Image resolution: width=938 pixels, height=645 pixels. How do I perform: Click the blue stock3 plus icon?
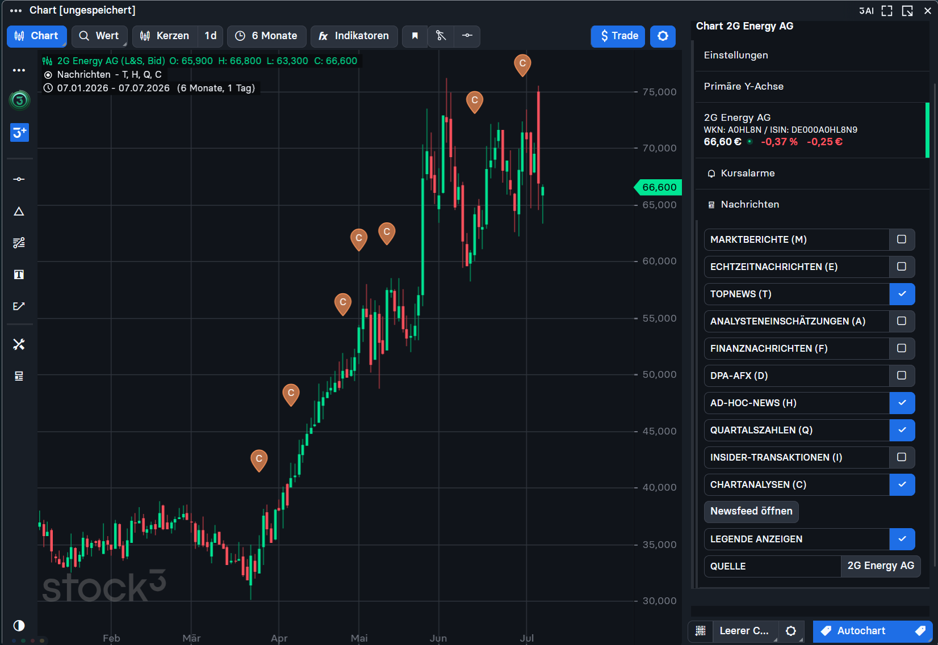pos(19,132)
